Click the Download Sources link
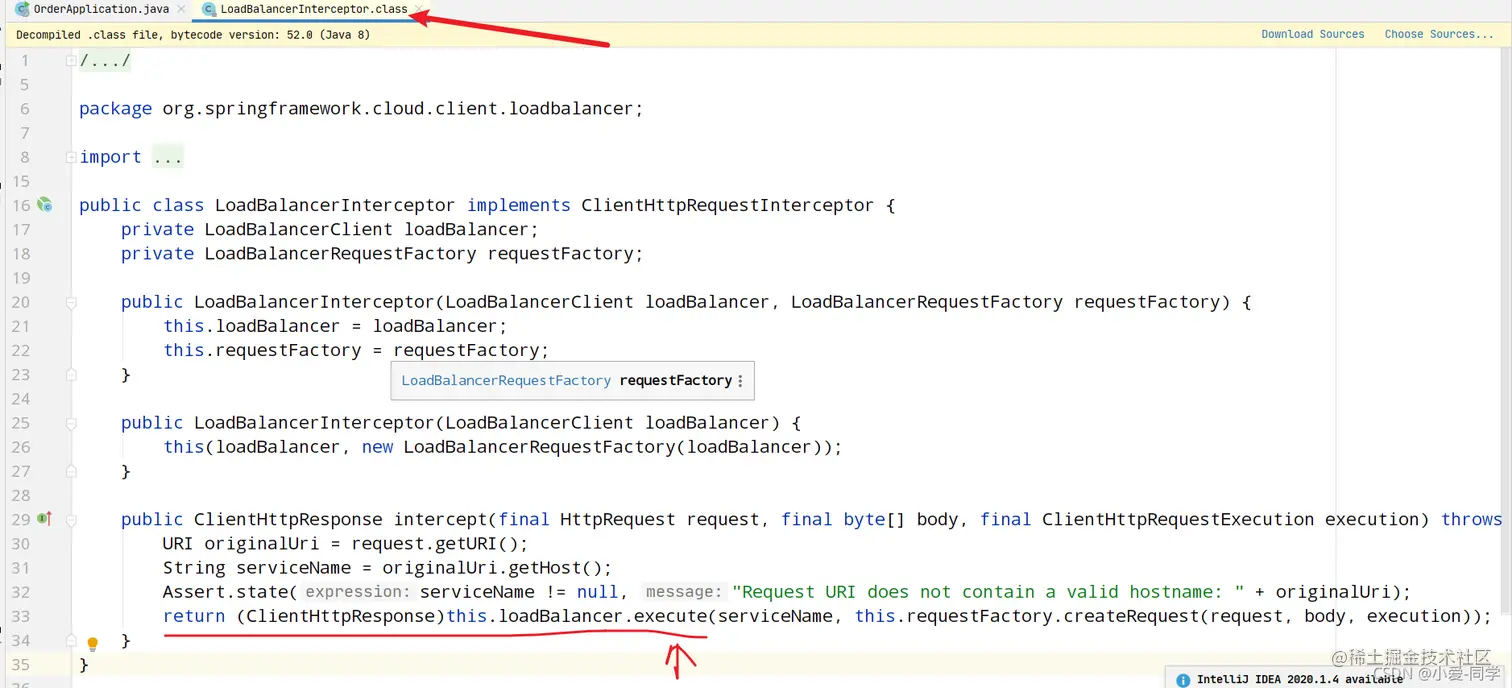 tap(1312, 34)
